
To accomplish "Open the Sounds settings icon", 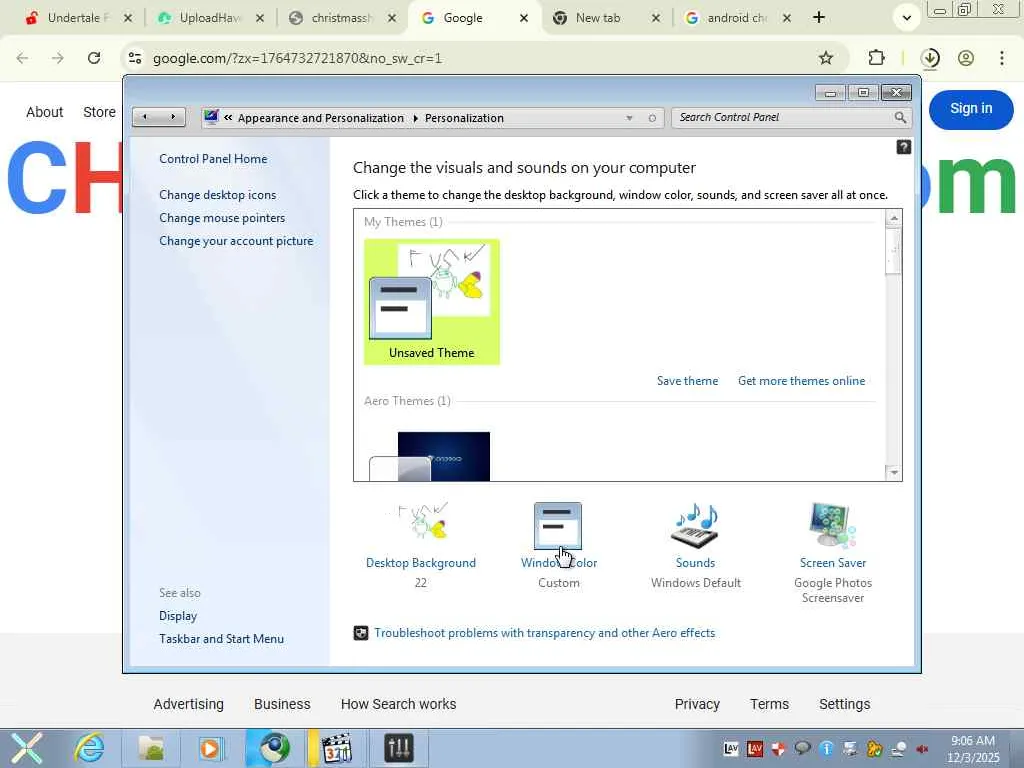I will point(695,526).
